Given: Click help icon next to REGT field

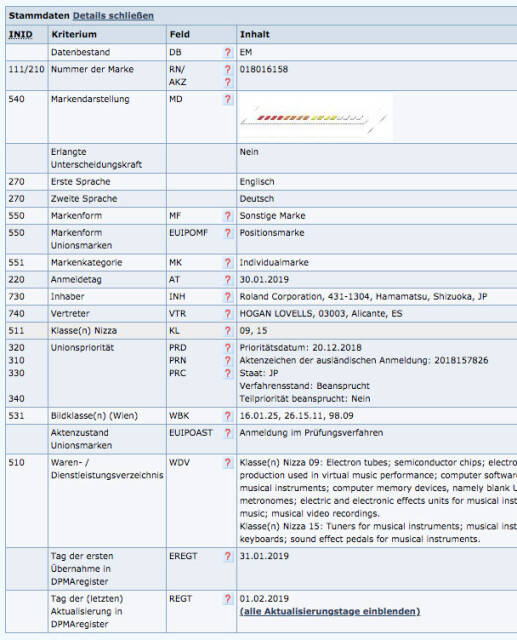Looking at the screenshot, I should [x=228, y=599].
